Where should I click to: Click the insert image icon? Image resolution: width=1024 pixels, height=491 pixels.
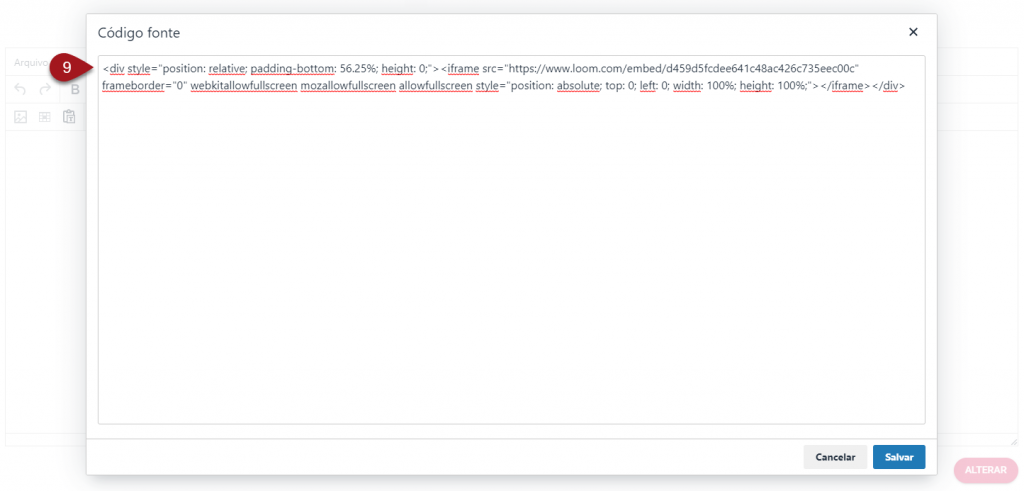click(x=21, y=117)
